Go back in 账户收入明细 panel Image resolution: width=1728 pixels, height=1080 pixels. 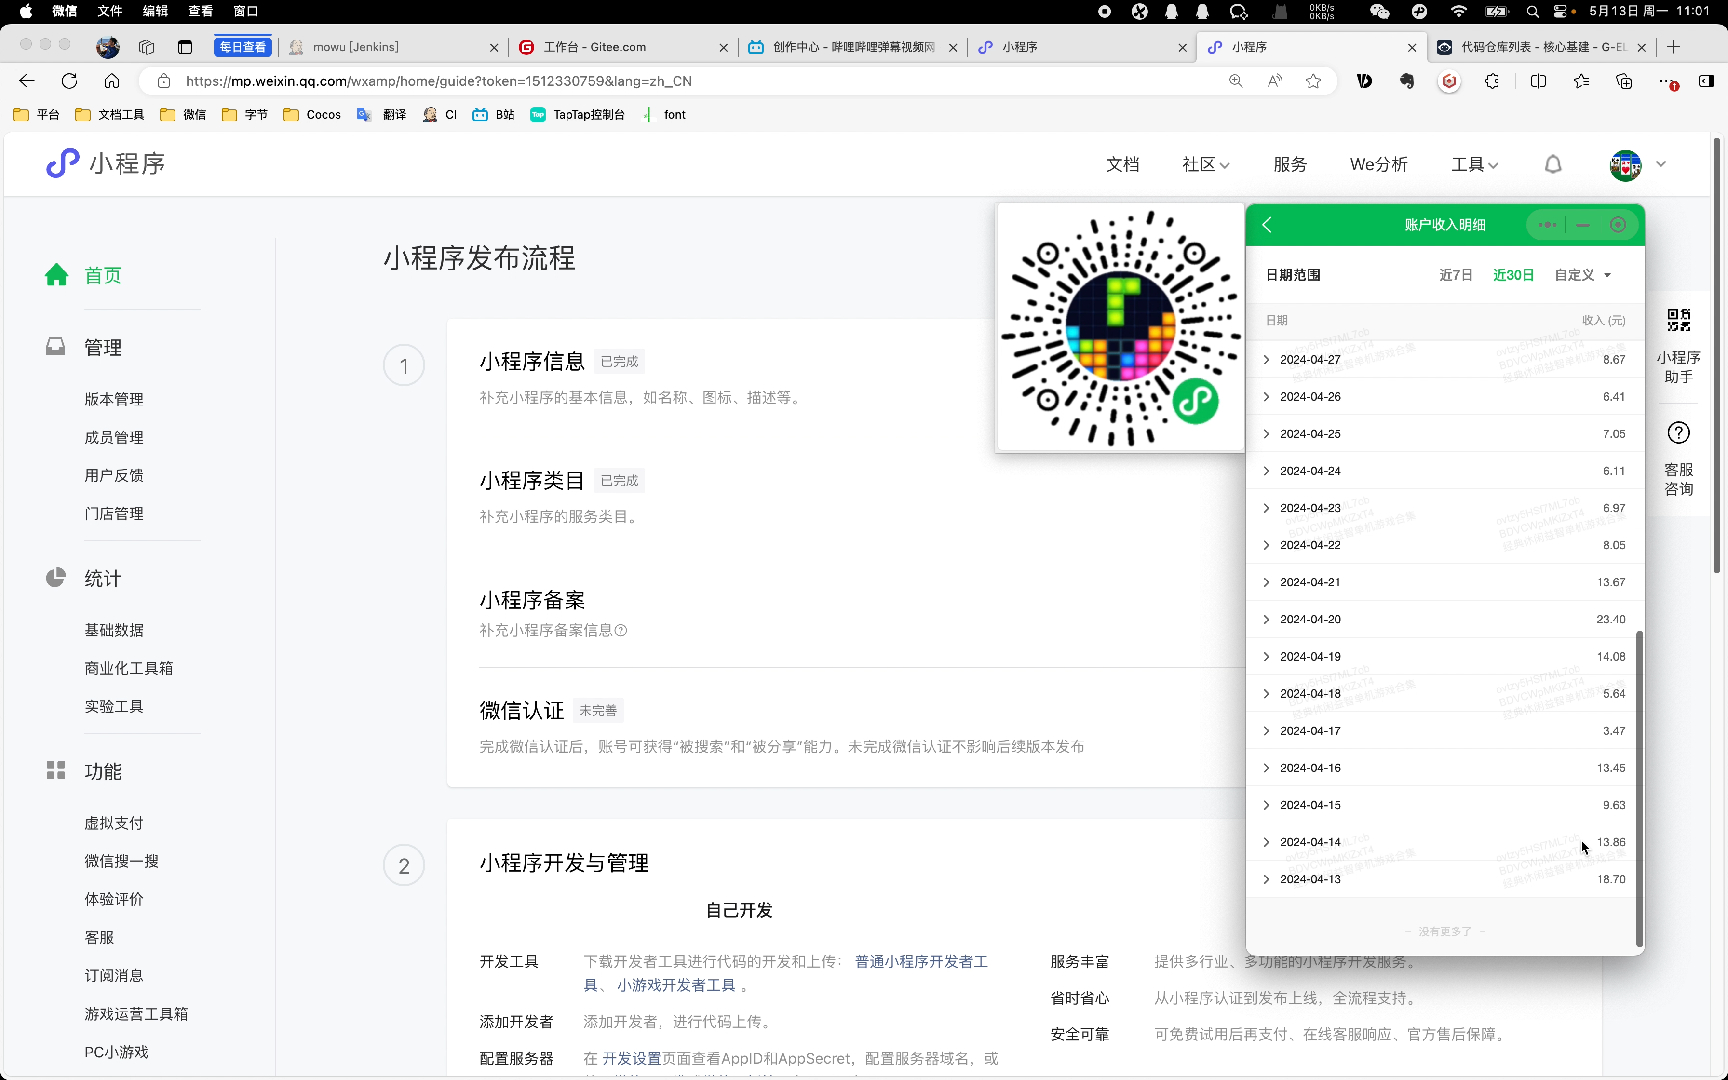click(1267, 225)
